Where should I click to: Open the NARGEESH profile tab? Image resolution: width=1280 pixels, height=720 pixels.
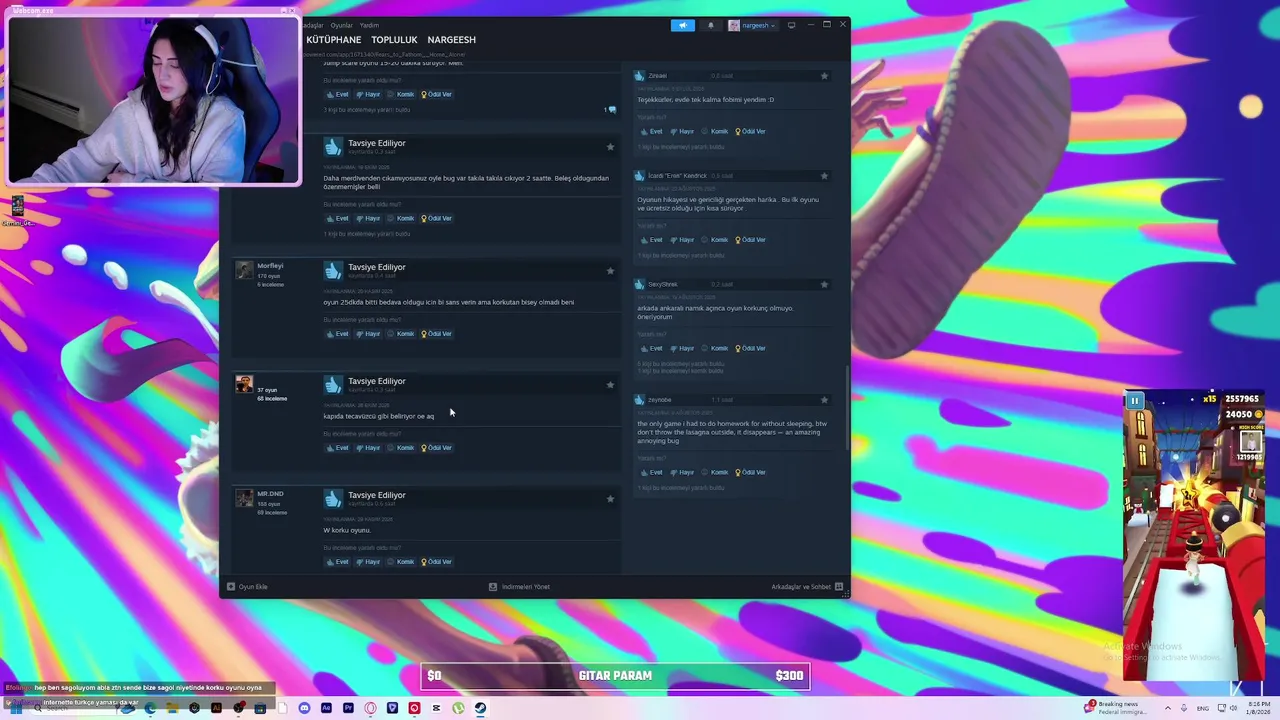click(x=451, y=40)
